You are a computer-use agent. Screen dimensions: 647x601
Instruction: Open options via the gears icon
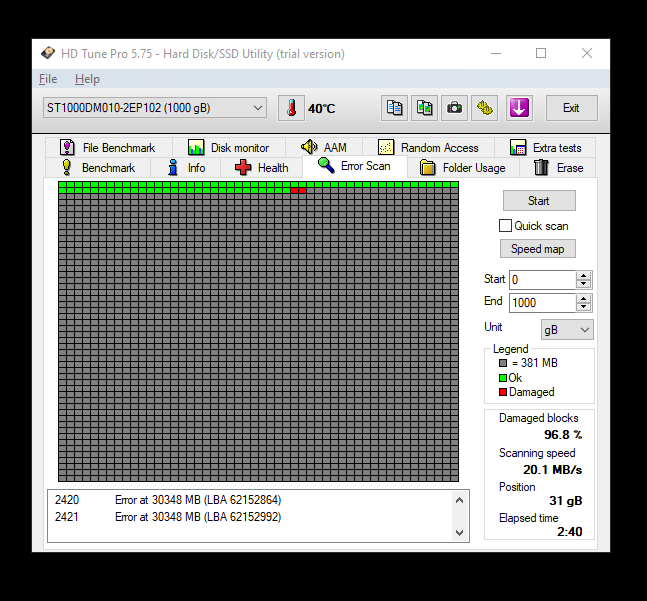click(x=484, y=108)
